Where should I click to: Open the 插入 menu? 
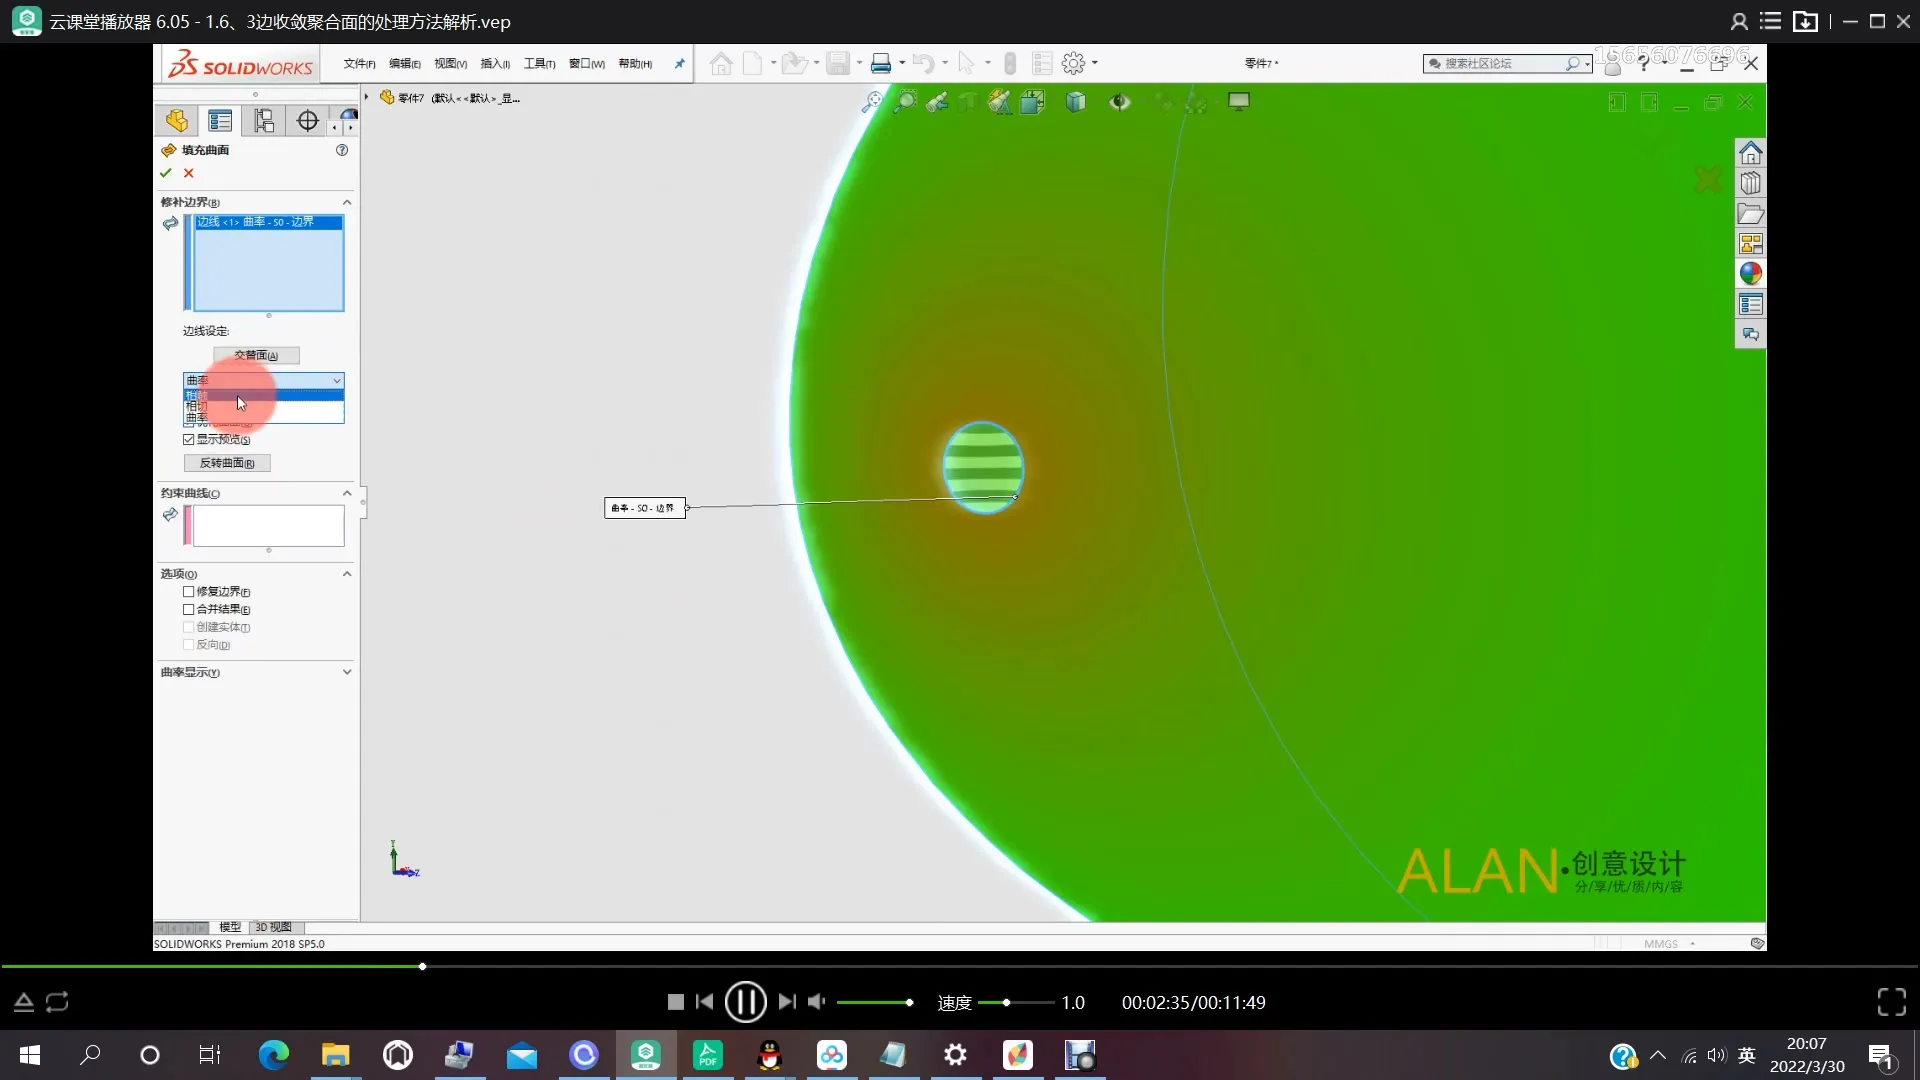click(x=495, y=63)
